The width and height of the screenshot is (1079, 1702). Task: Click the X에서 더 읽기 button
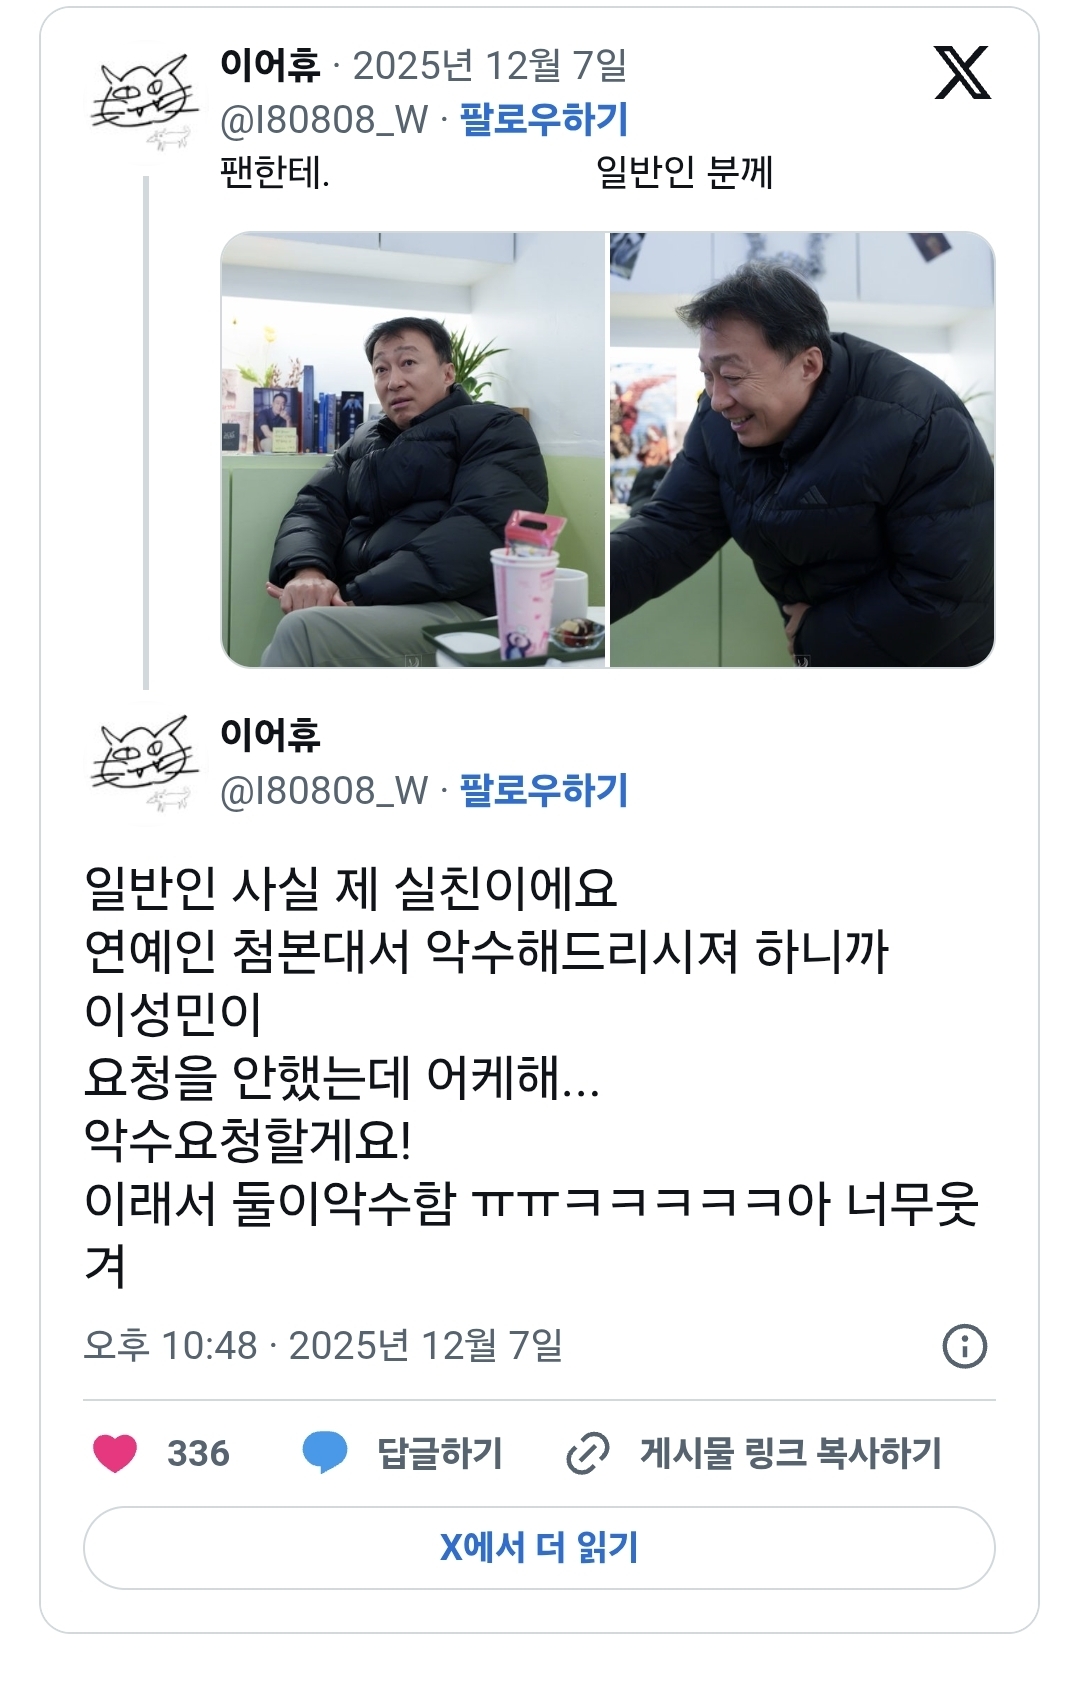pyautogui.click(x=539, y=1548)
